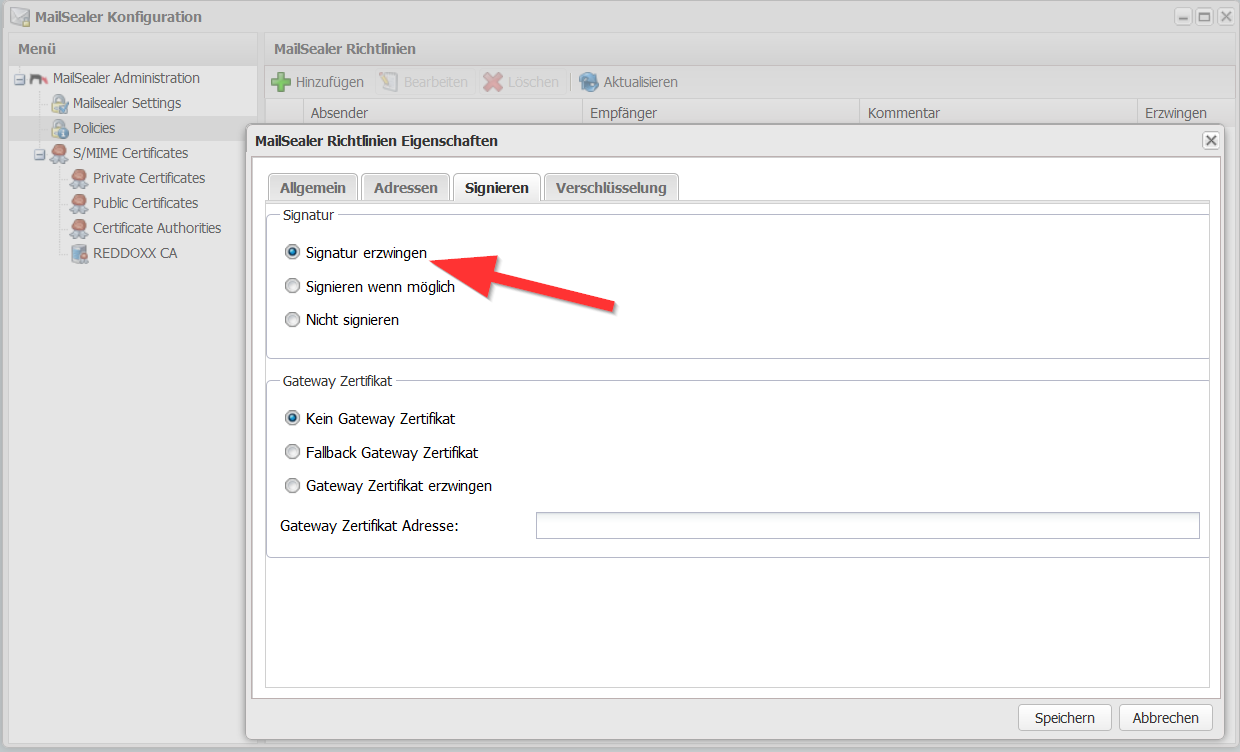This screenshot has width=1240, height=752.
Task: Choose the 'Nicht signieren' radio button
Action: (x=292, y=320)
